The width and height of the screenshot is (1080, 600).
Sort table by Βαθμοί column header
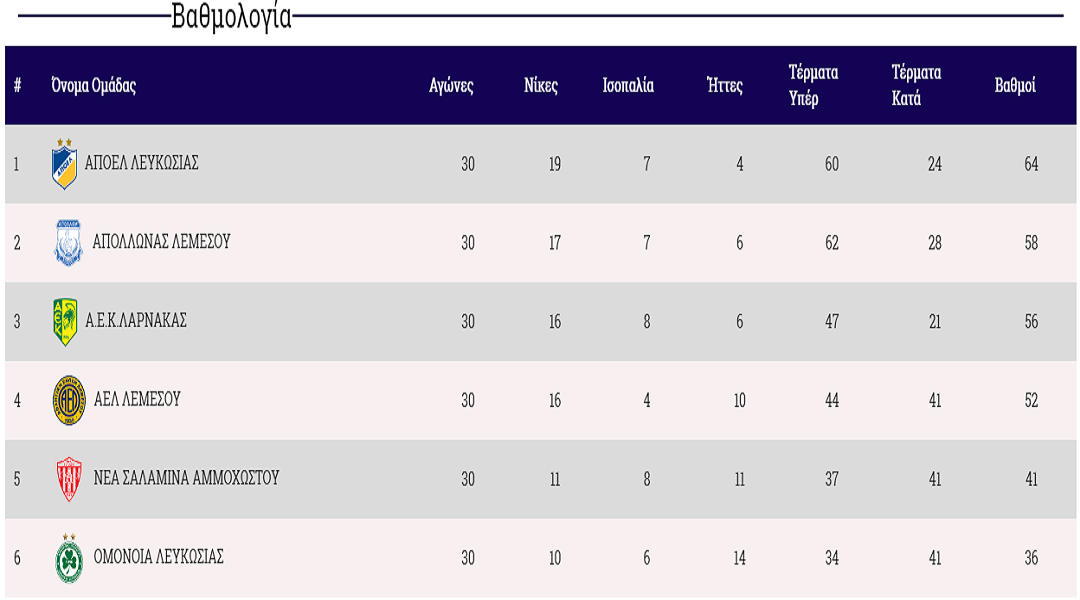click(x=1015, y=86)
